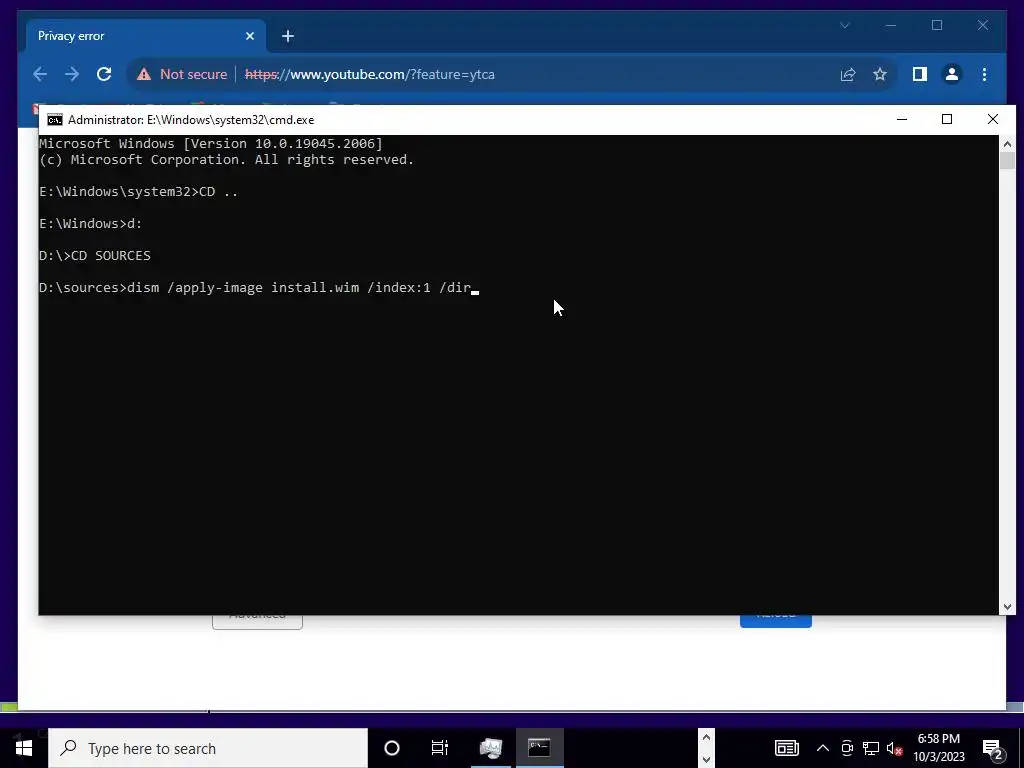Open network status tray icon
1024x768 pixels.
(x=871, y=748)
